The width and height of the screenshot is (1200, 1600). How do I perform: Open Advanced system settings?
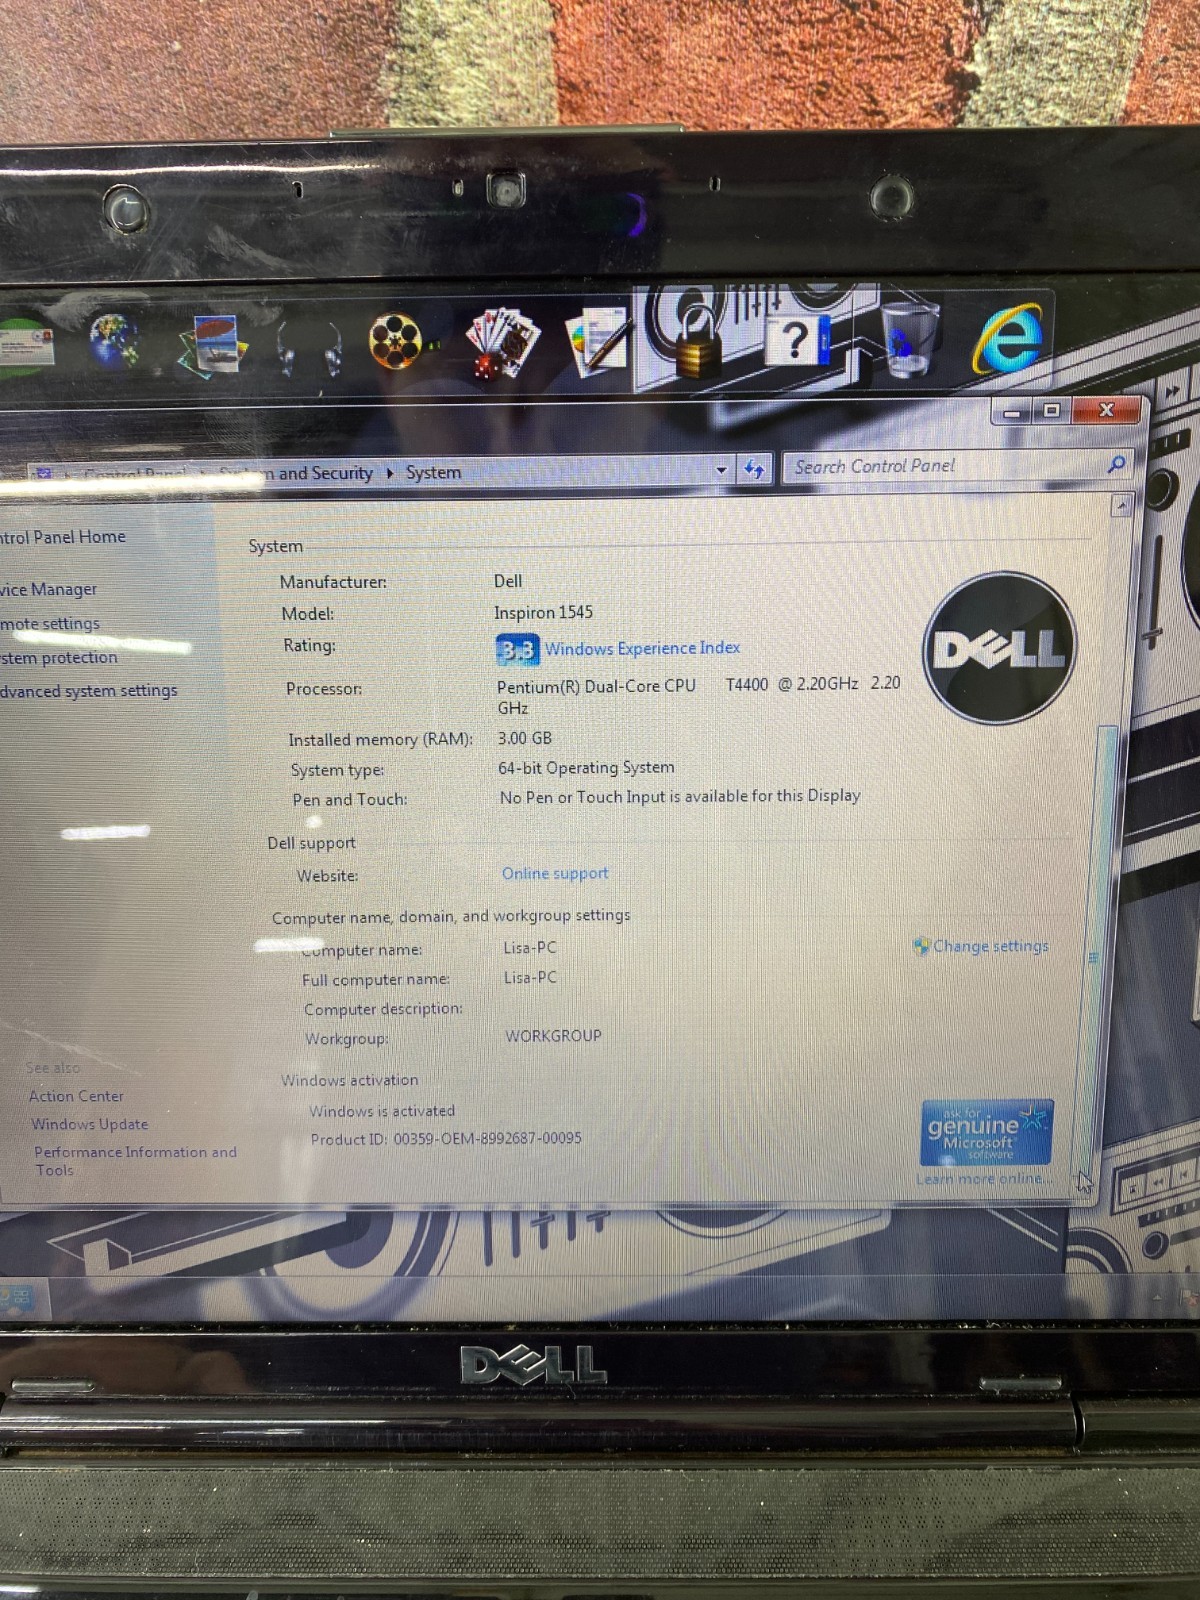[88, 691]
